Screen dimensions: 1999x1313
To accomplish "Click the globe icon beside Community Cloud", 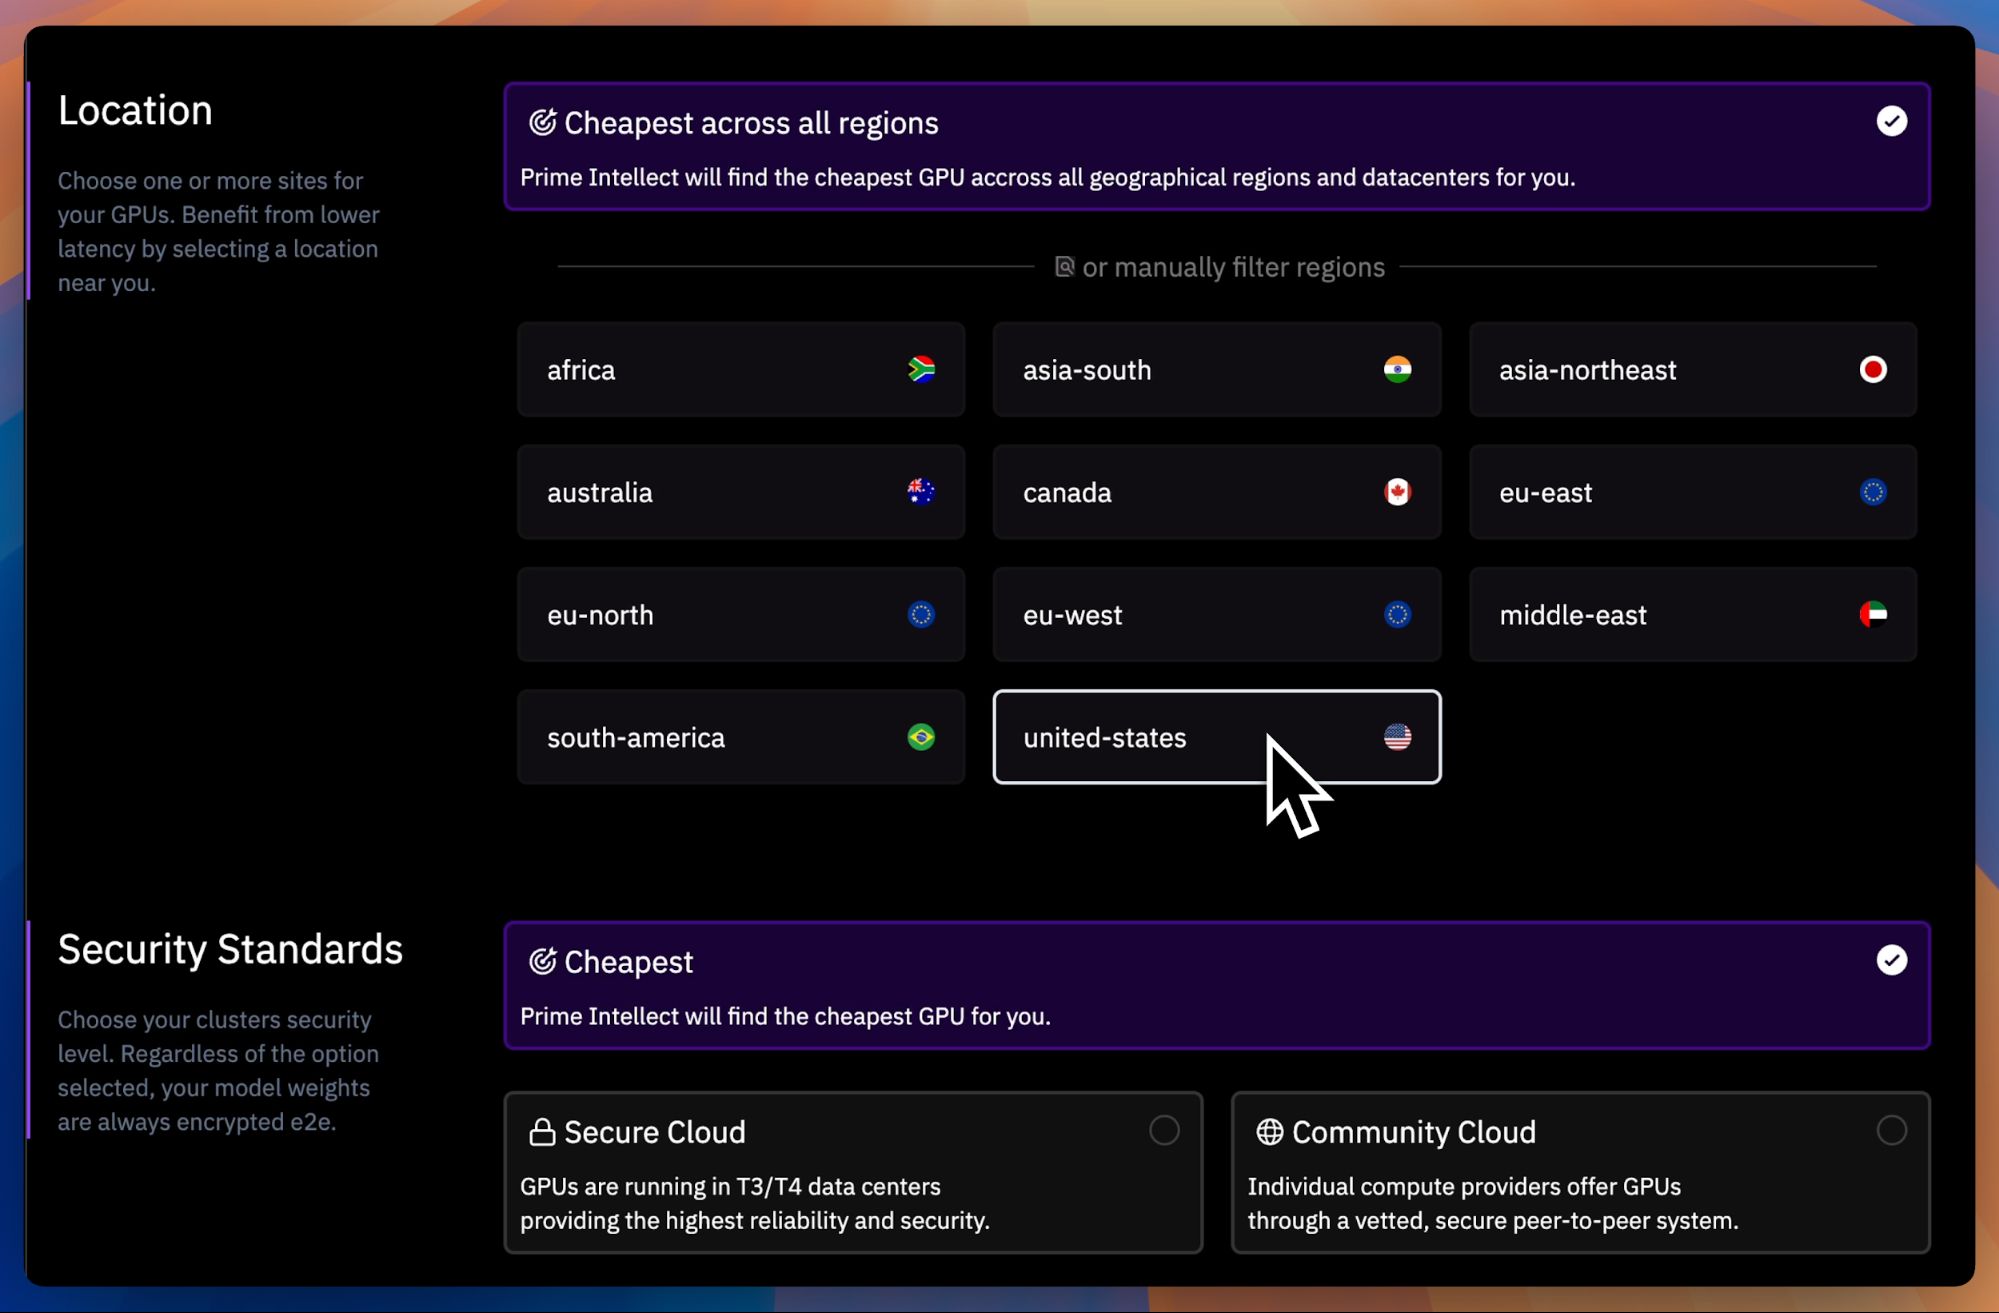I will [1269, 1131].
